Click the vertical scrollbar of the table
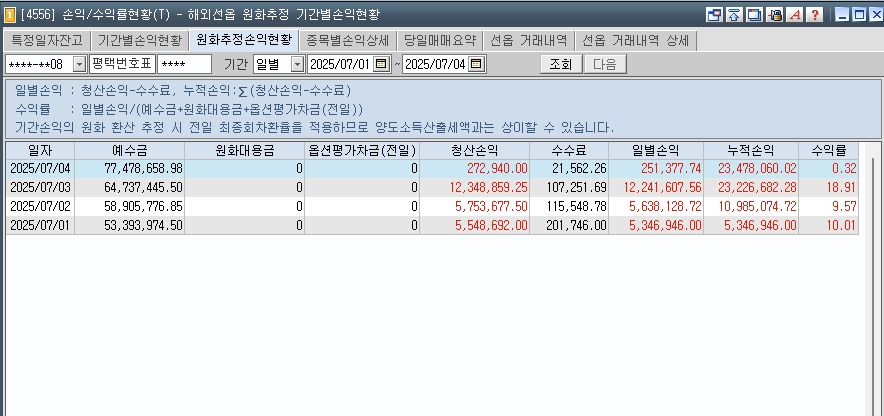 [x=873, y=279]
